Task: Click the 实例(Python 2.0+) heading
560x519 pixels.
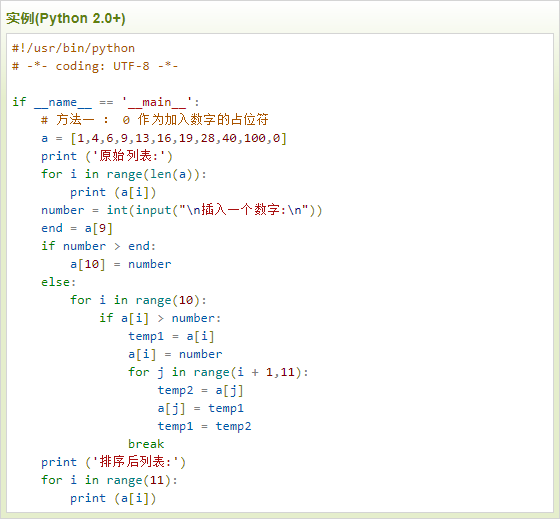Action: [66, 18]
